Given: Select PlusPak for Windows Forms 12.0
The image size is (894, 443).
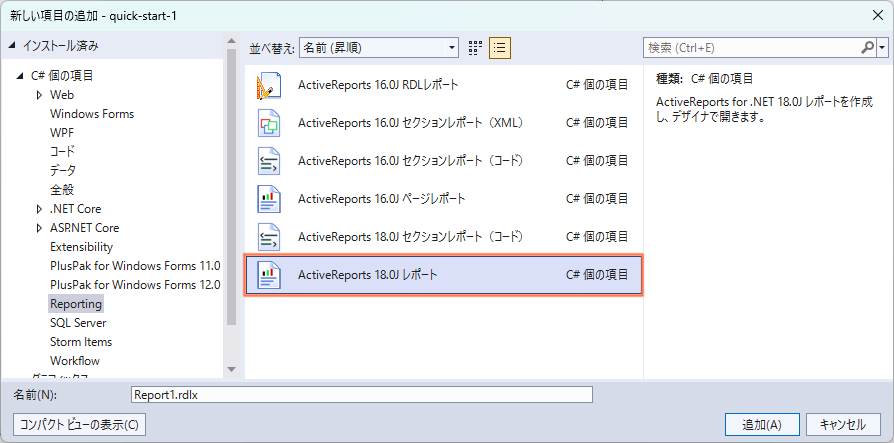Looking at the screenshot, I should pyautogui.click(x=135, y=285).
